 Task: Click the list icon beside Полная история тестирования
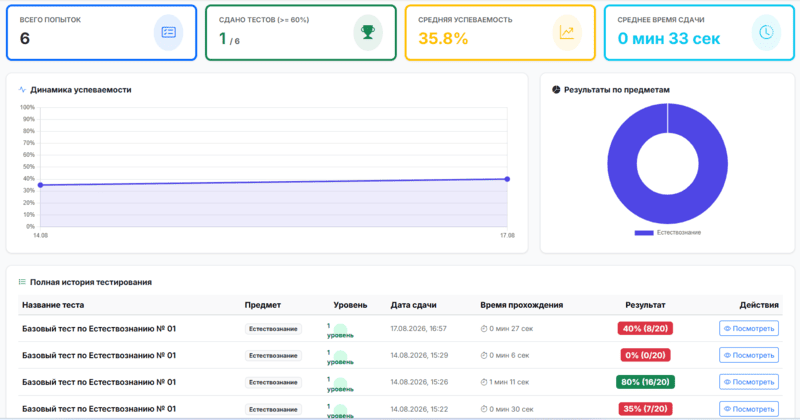click(22, 282)
